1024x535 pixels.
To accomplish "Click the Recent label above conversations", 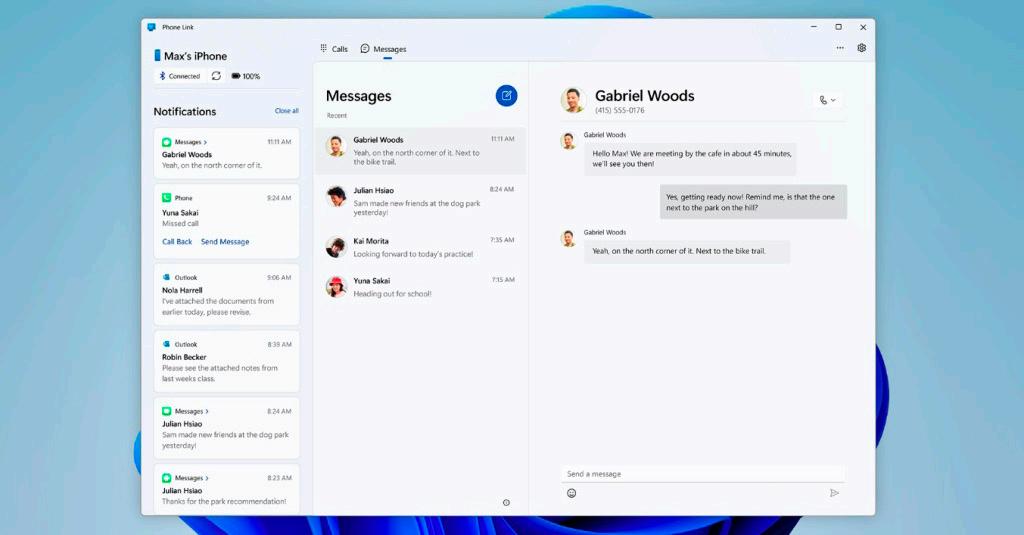I will click(337, 116).
